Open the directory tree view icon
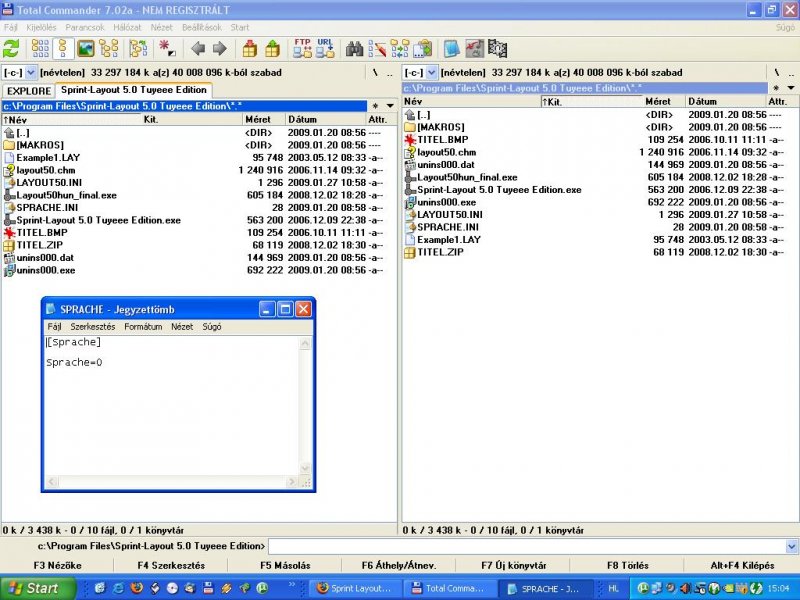This screenshot has height=600, width=800. (x=109, y=49)
